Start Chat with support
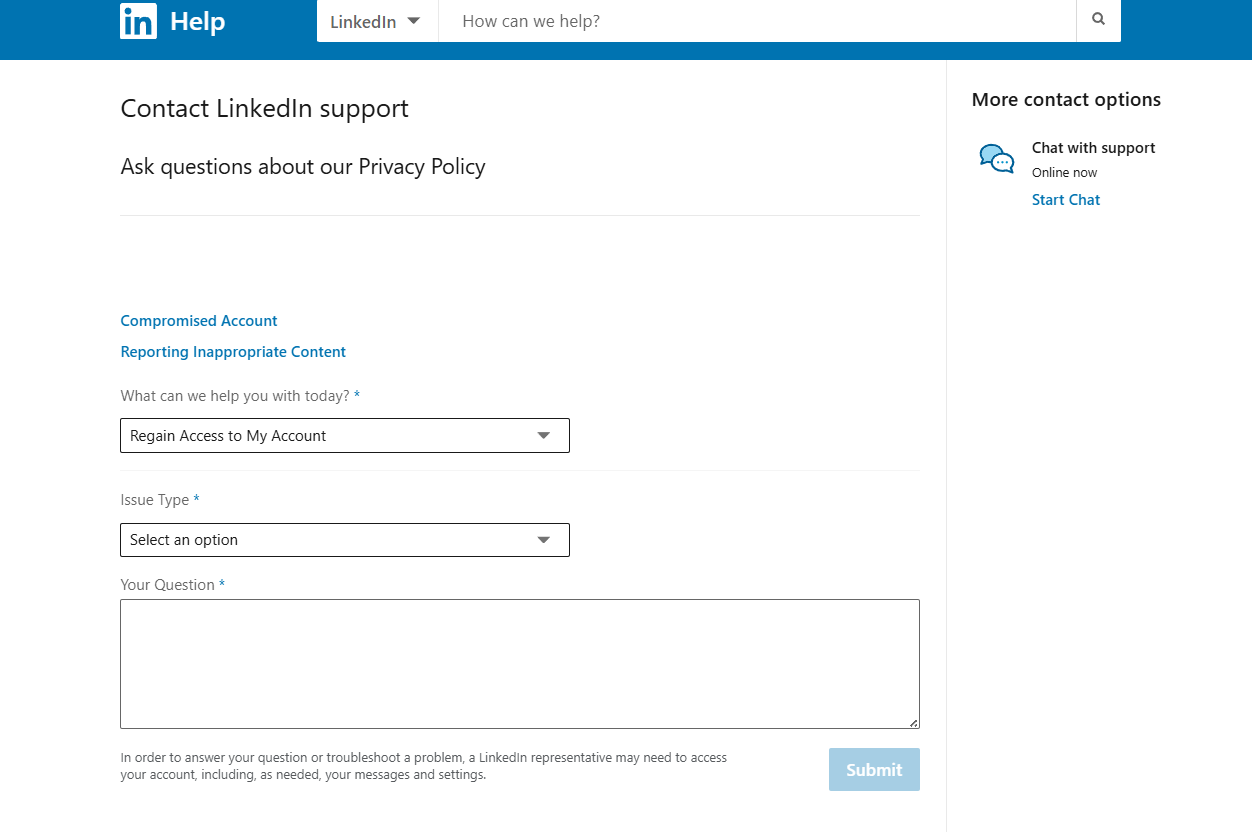Viewport: 1252px width, 832px height. [1065, 200]
